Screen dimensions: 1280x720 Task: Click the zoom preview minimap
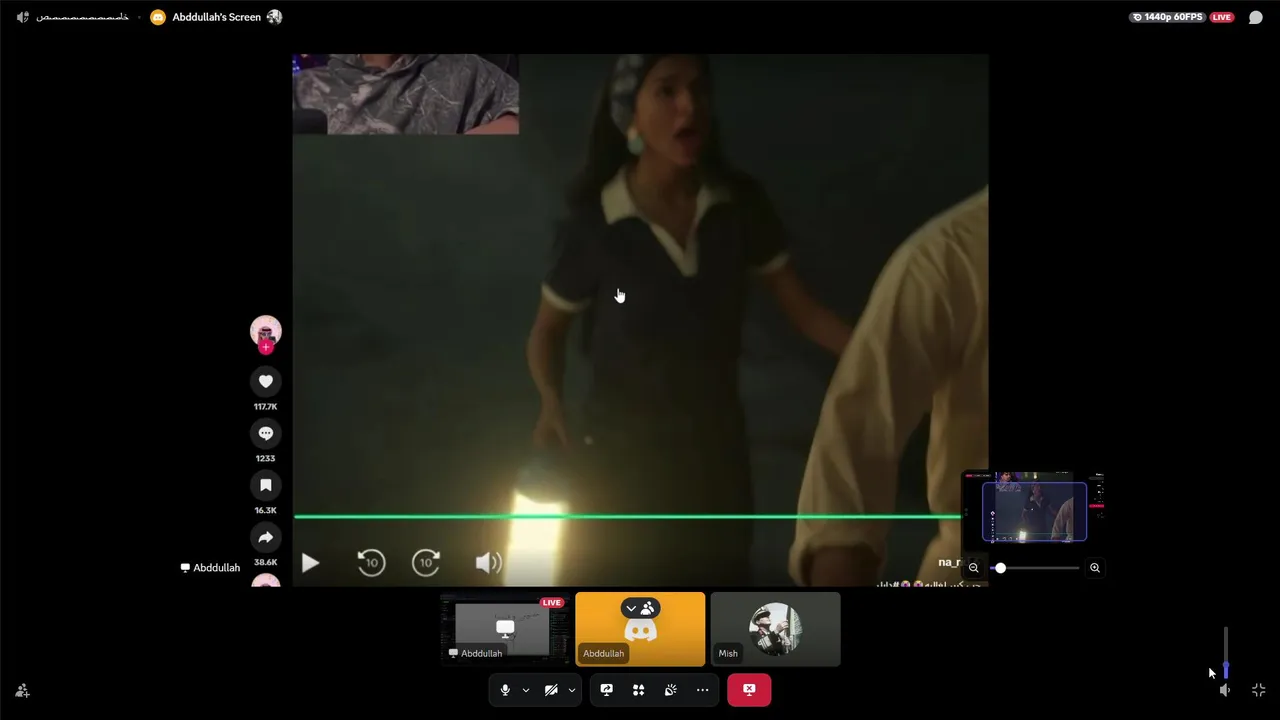tap(1034, 507)
